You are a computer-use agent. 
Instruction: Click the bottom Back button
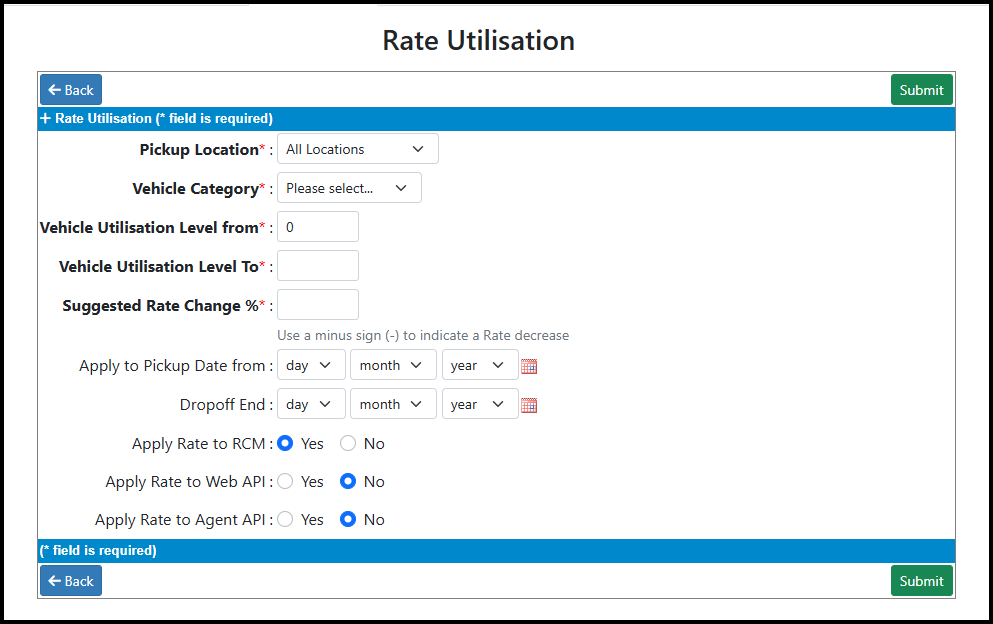coord(71,581)
